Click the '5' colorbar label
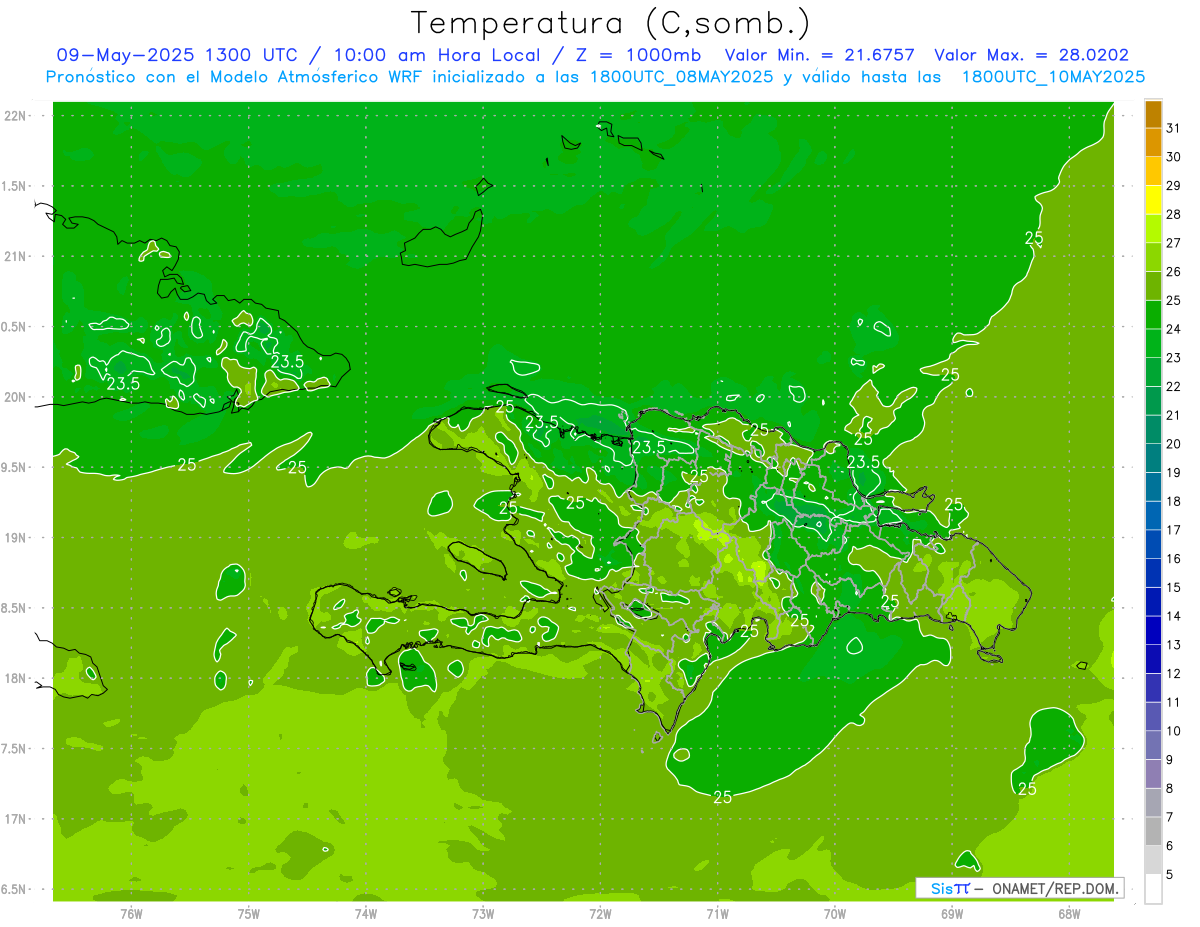This screenshot has width=1200, height=927. pyautogui.click(x=1170, y=874)
